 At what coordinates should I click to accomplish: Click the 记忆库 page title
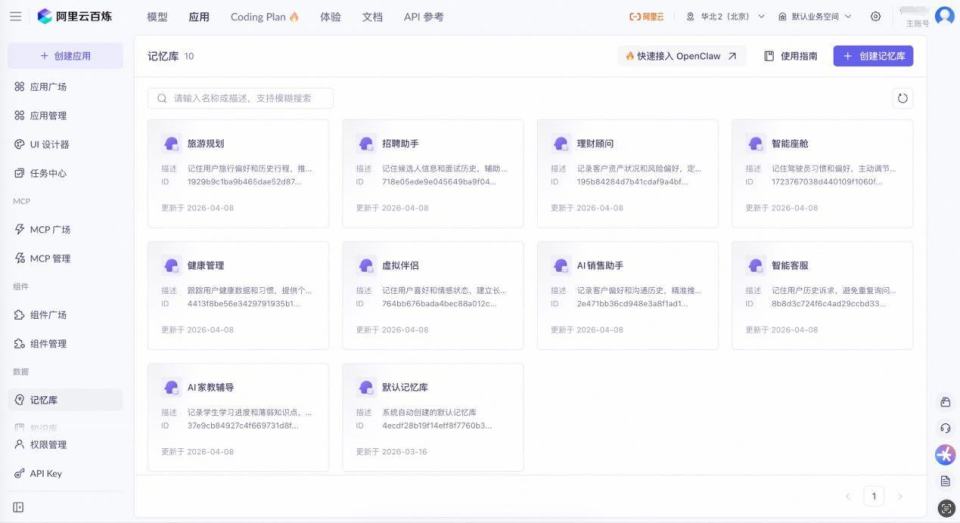(163, 56)
